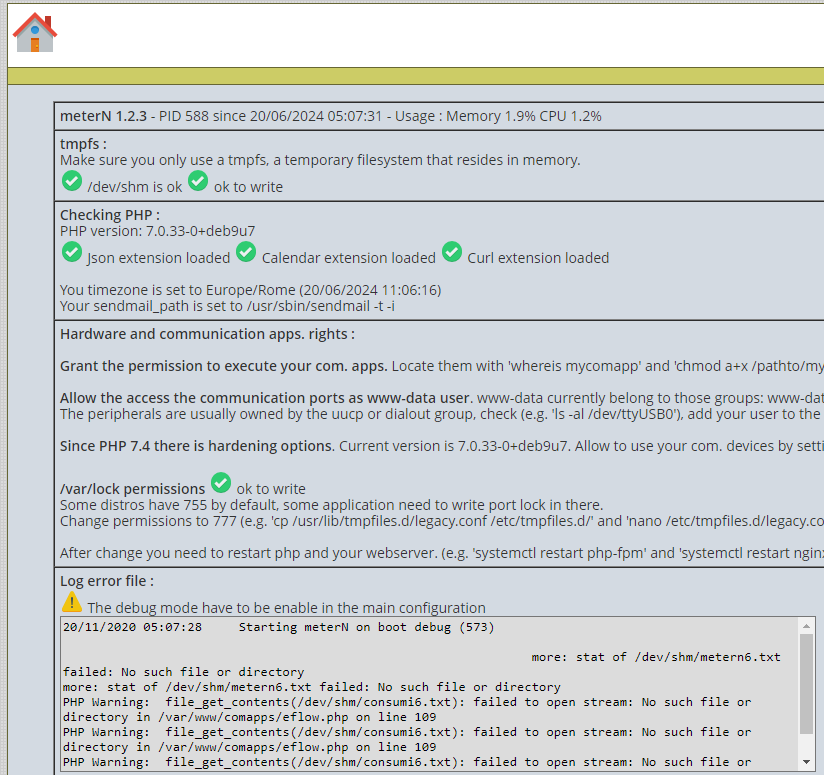Screen dimensions: 824x775
Task: Click green check beside tmpfs ok to write
Action: pyautogui.click(x=198, y=181)
